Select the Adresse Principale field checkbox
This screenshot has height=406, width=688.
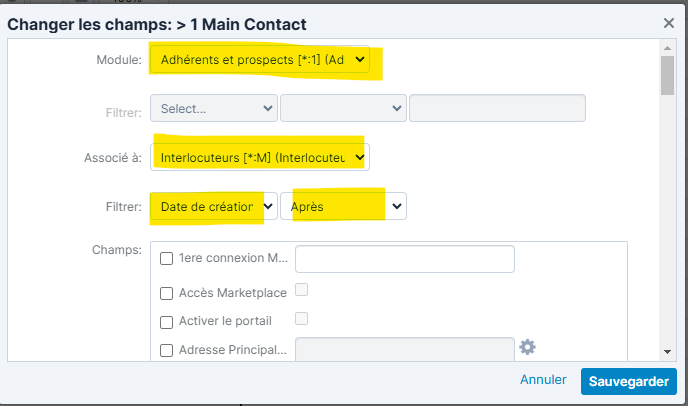167,350
